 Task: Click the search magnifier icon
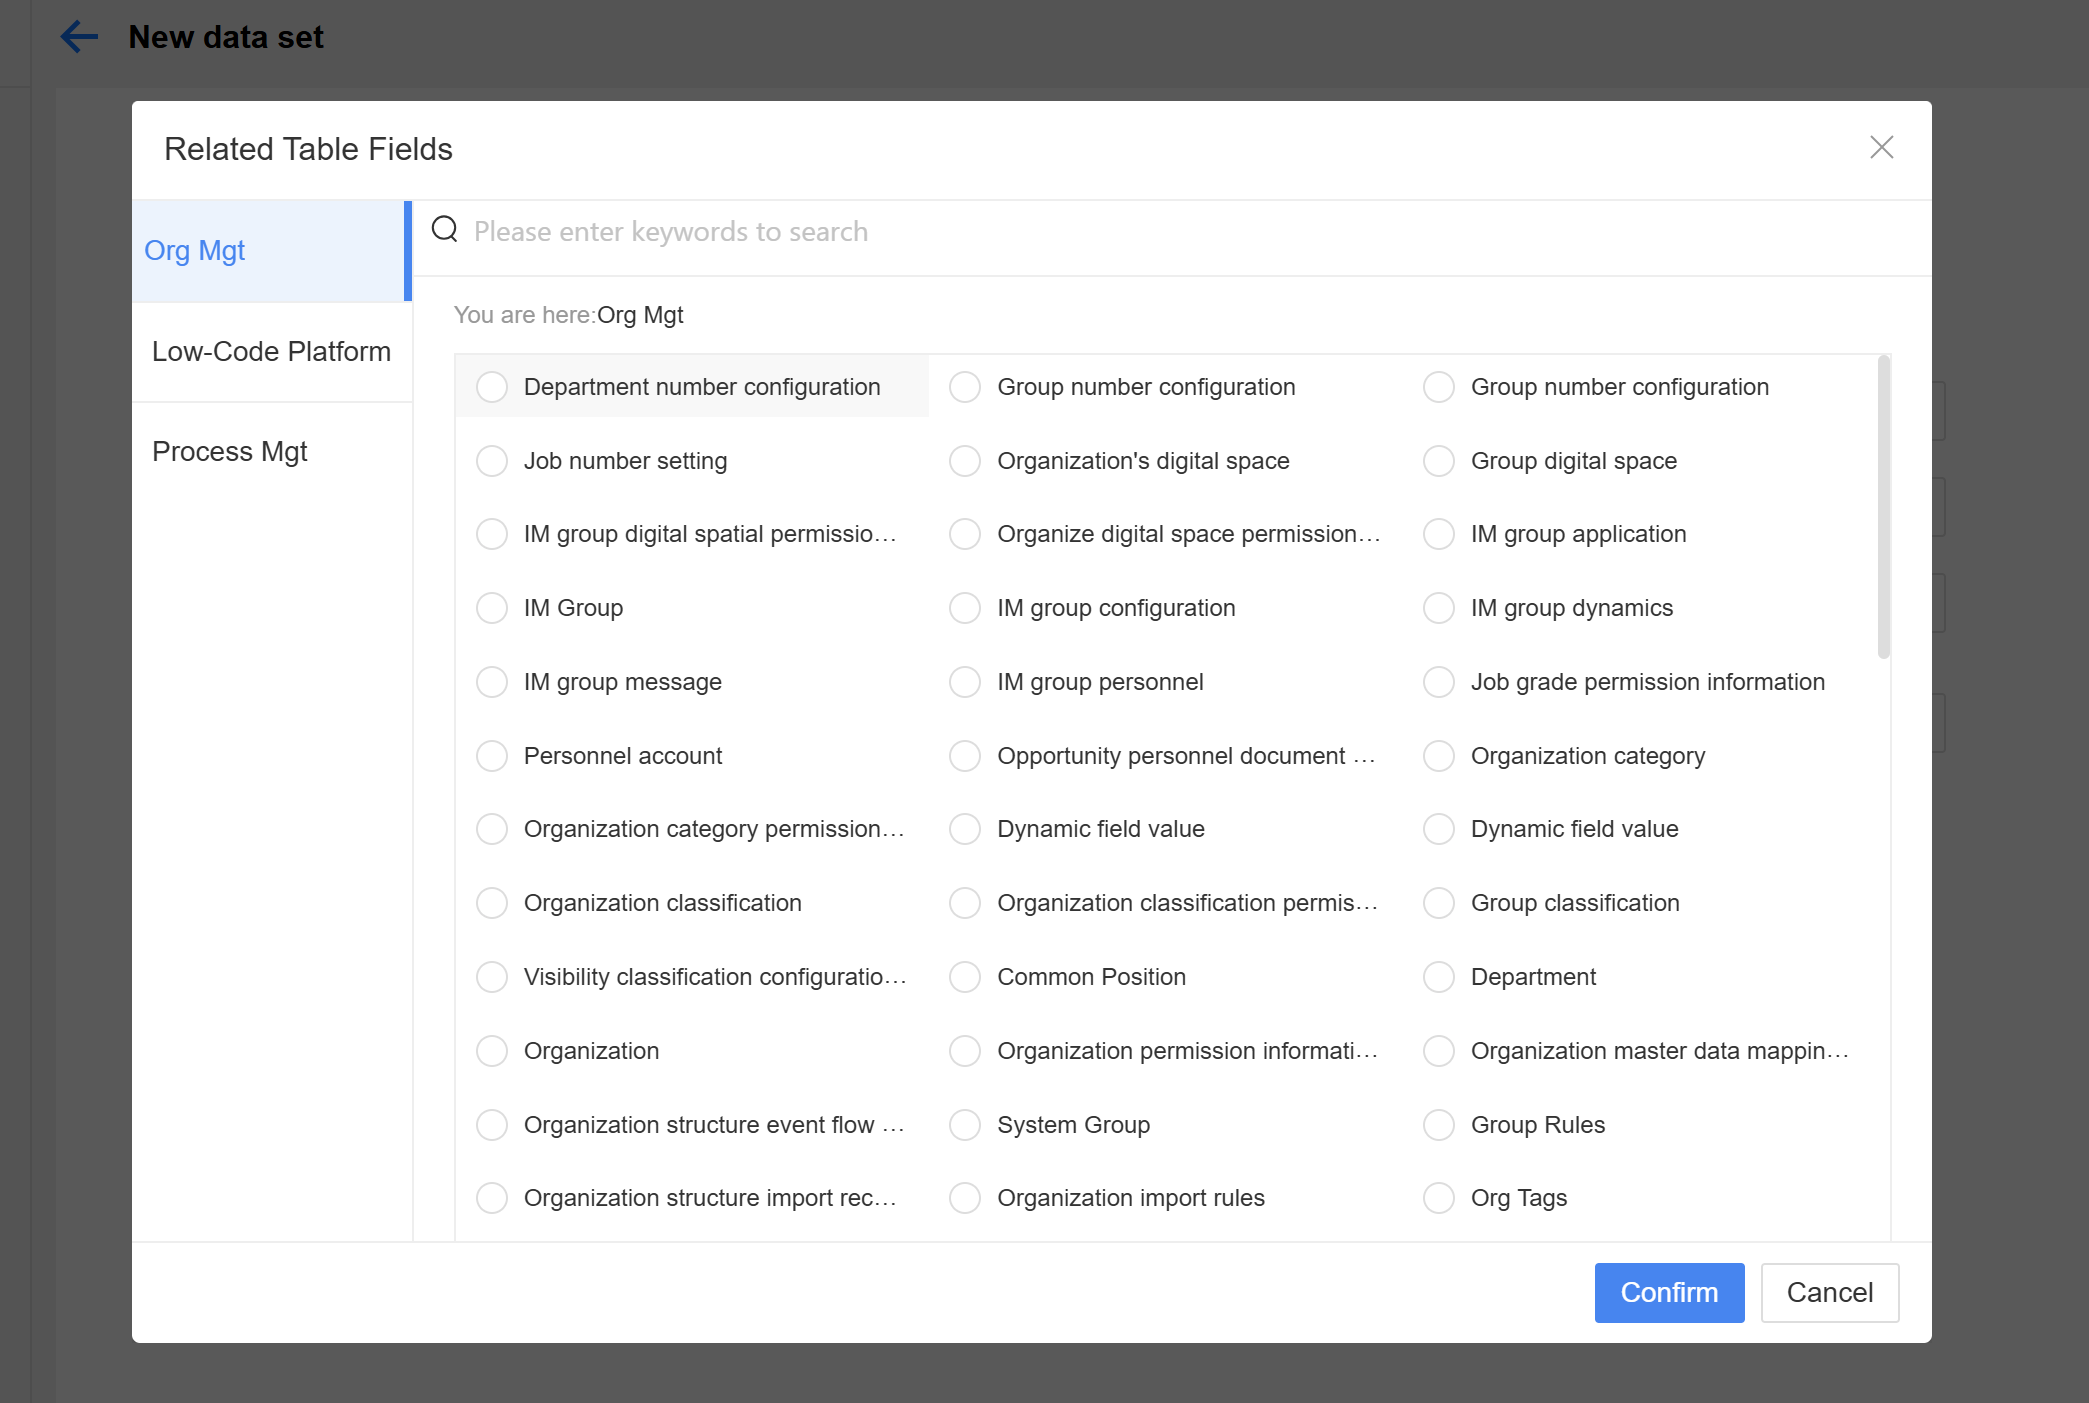pos(445,230)
